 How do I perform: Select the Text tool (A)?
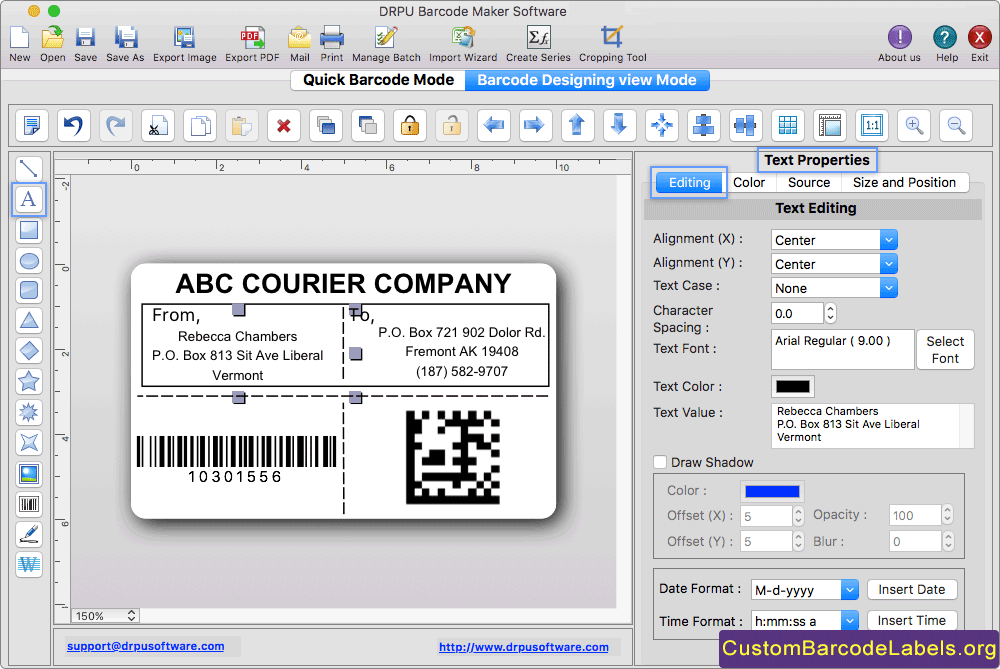(x=29, y=199)
